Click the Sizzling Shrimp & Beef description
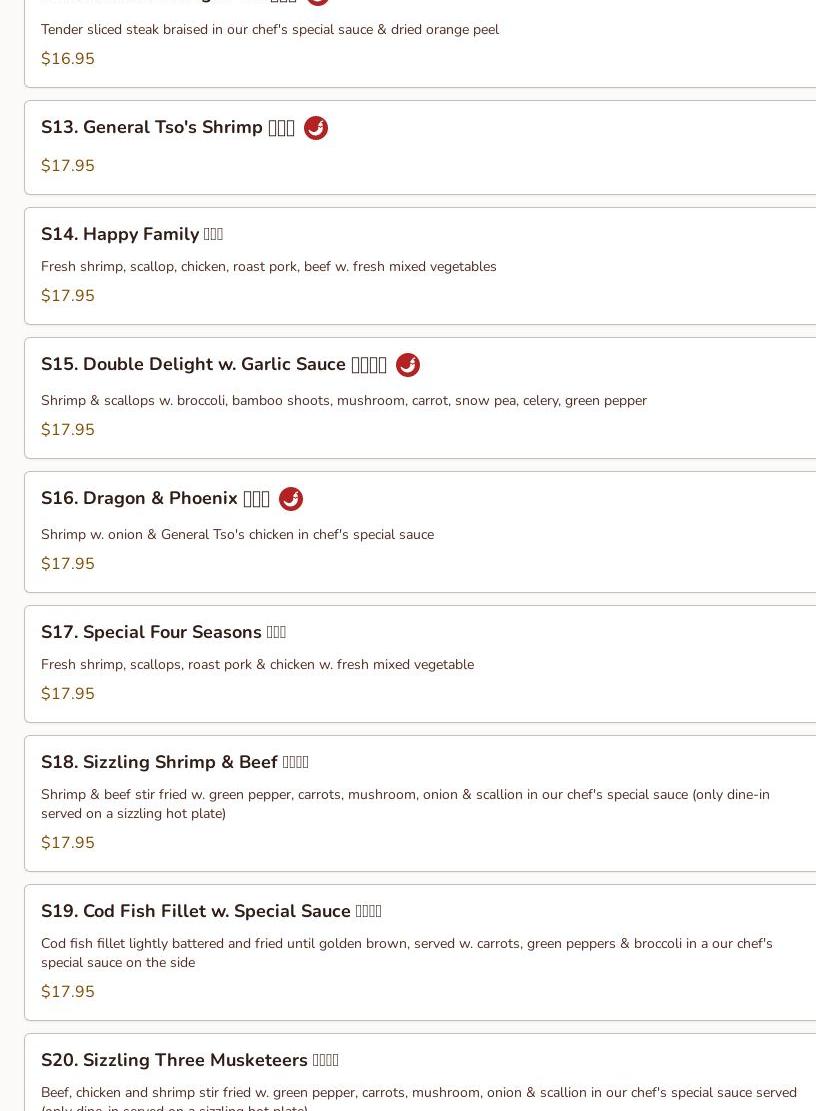Screen dimensions: 816x1111 click(405, 803)
